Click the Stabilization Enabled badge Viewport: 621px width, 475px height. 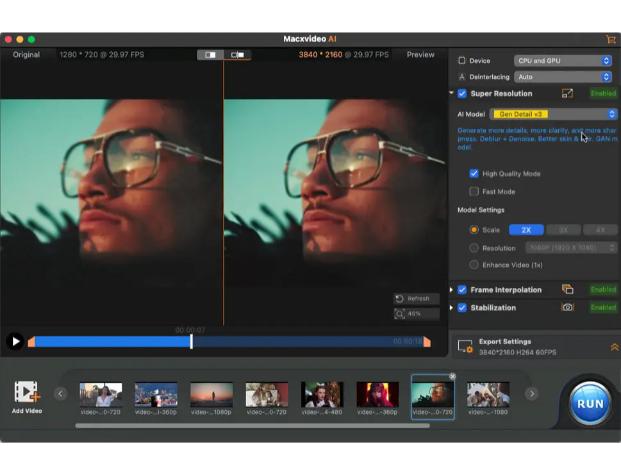(x=603, y=307)
